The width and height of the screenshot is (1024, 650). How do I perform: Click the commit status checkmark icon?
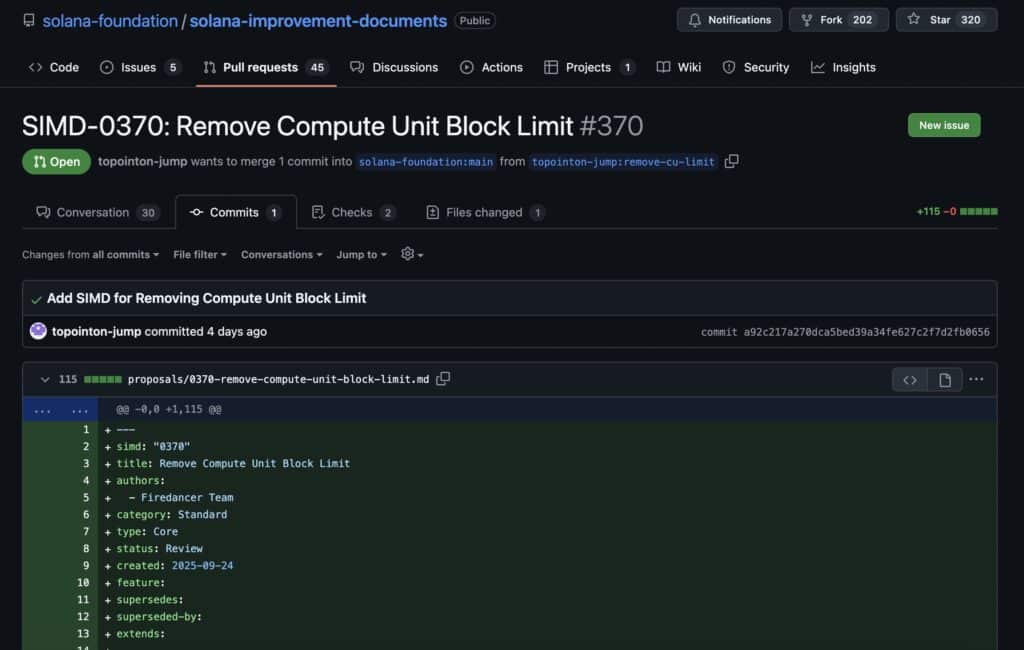click(x=36, y=299)
